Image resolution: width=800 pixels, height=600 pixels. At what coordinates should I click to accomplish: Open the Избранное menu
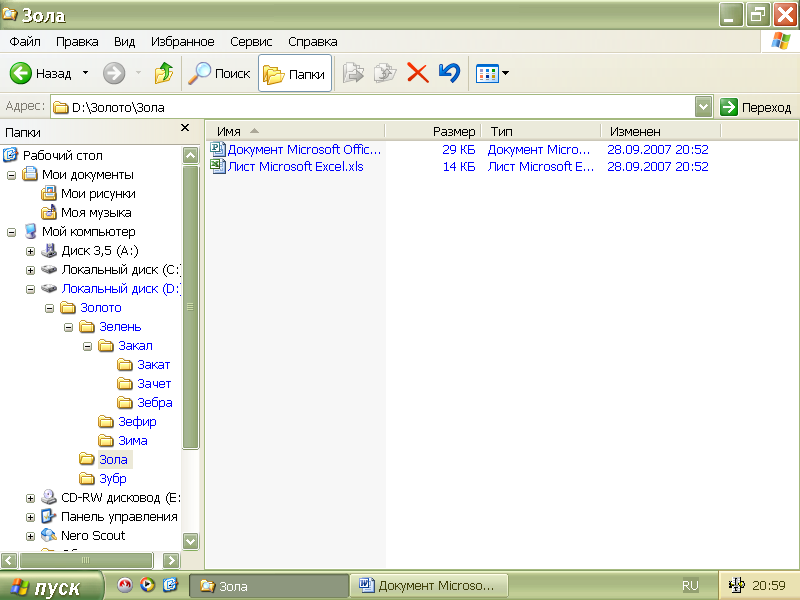pyautogui.click(x=182, y=42)
